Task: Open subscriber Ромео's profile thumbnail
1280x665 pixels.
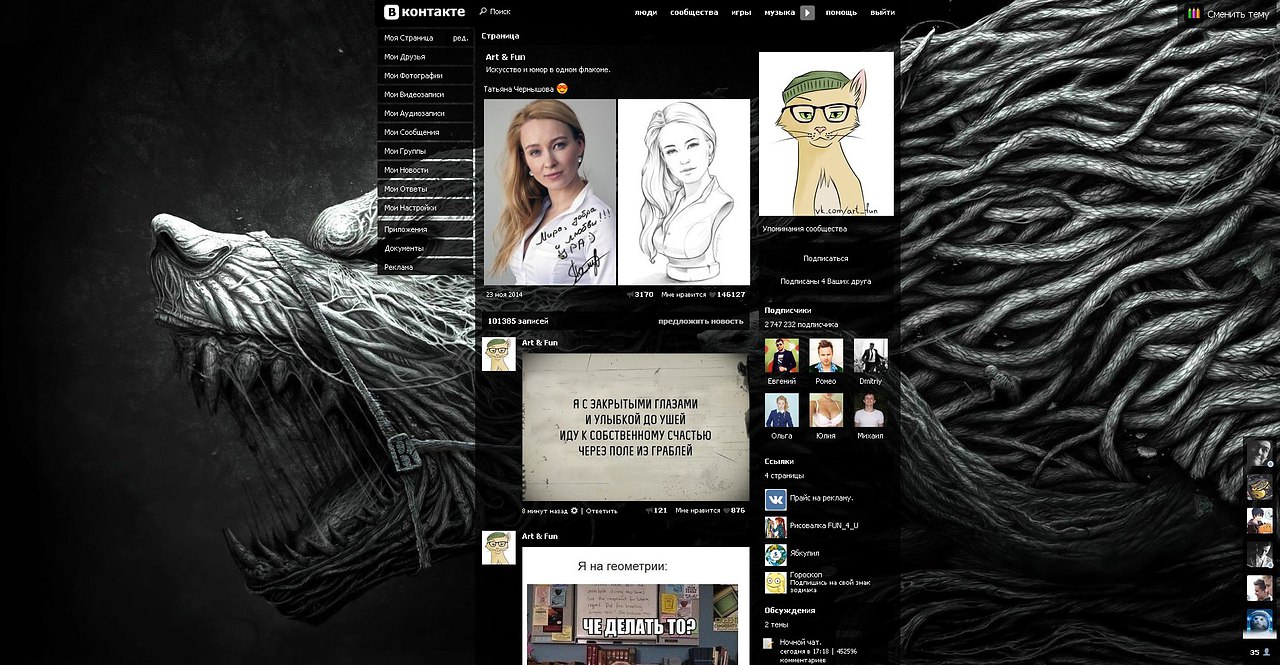Action: tap(826, 355)
